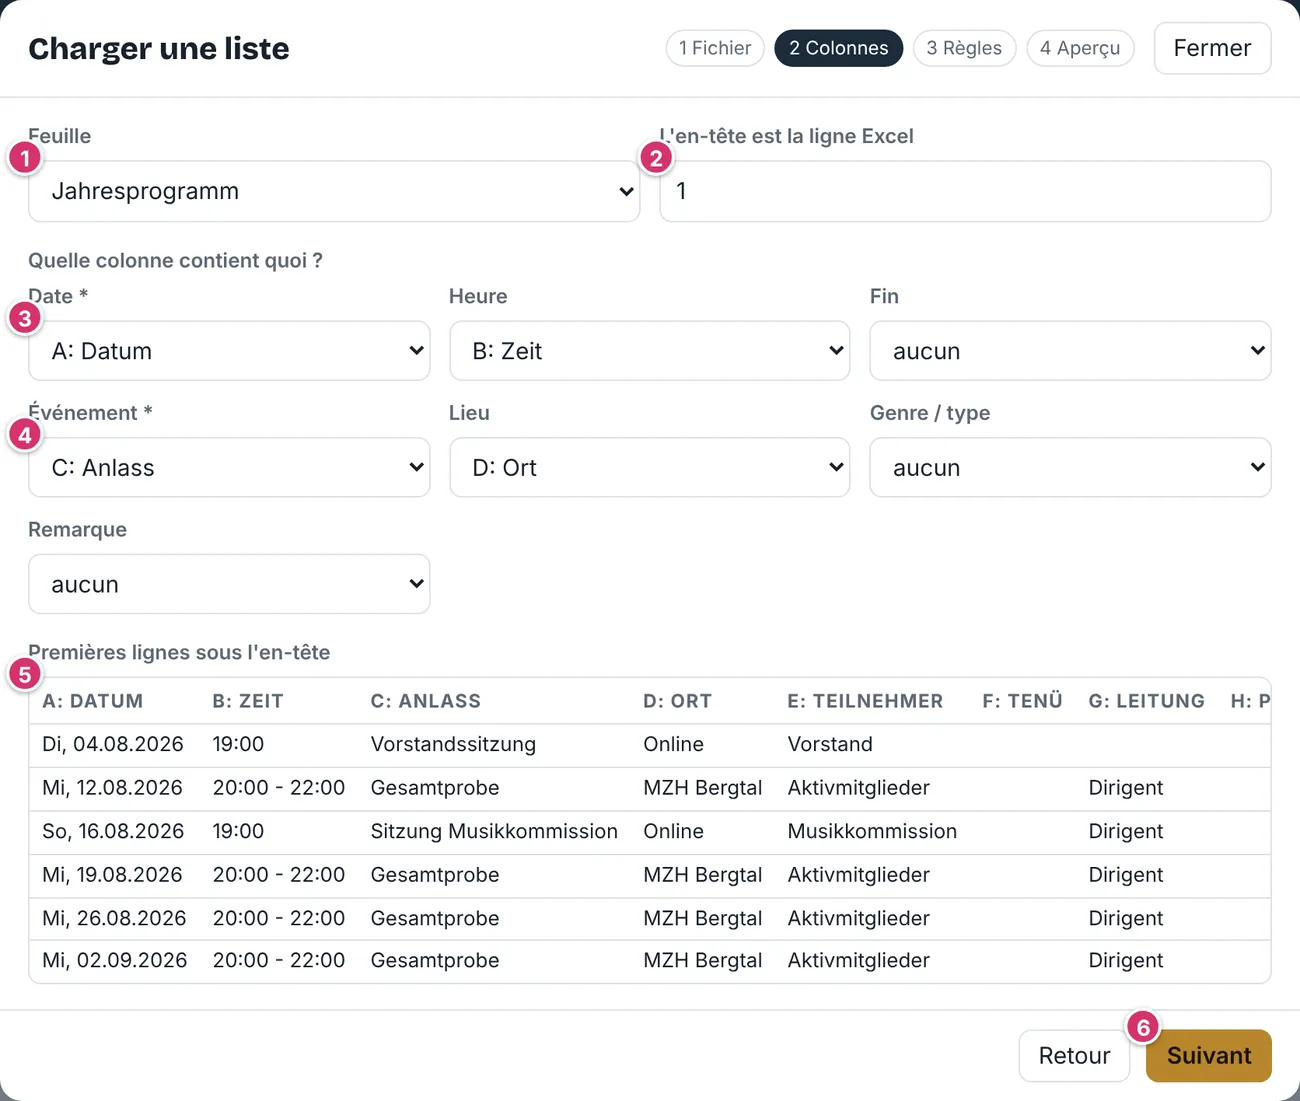Select the cell Di, 04.08.2026
This screenshot has width=1300, height=1101.
coord(113,744)
